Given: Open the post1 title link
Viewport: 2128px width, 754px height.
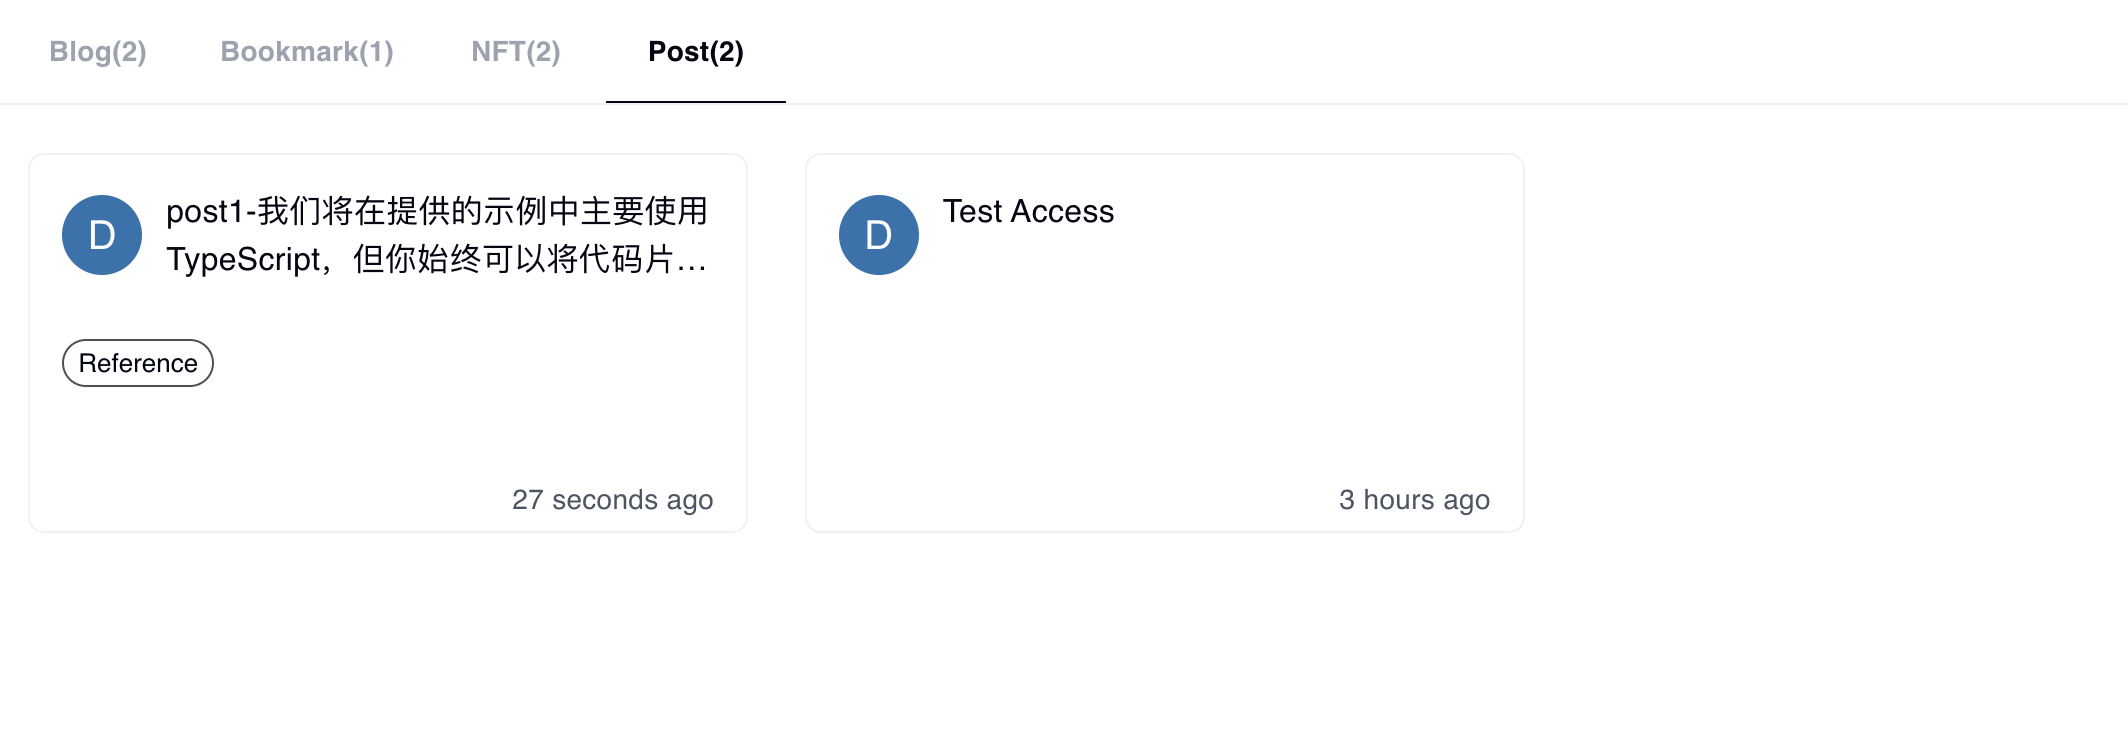Looking at the screenshot, I should [x=437, y=236].
